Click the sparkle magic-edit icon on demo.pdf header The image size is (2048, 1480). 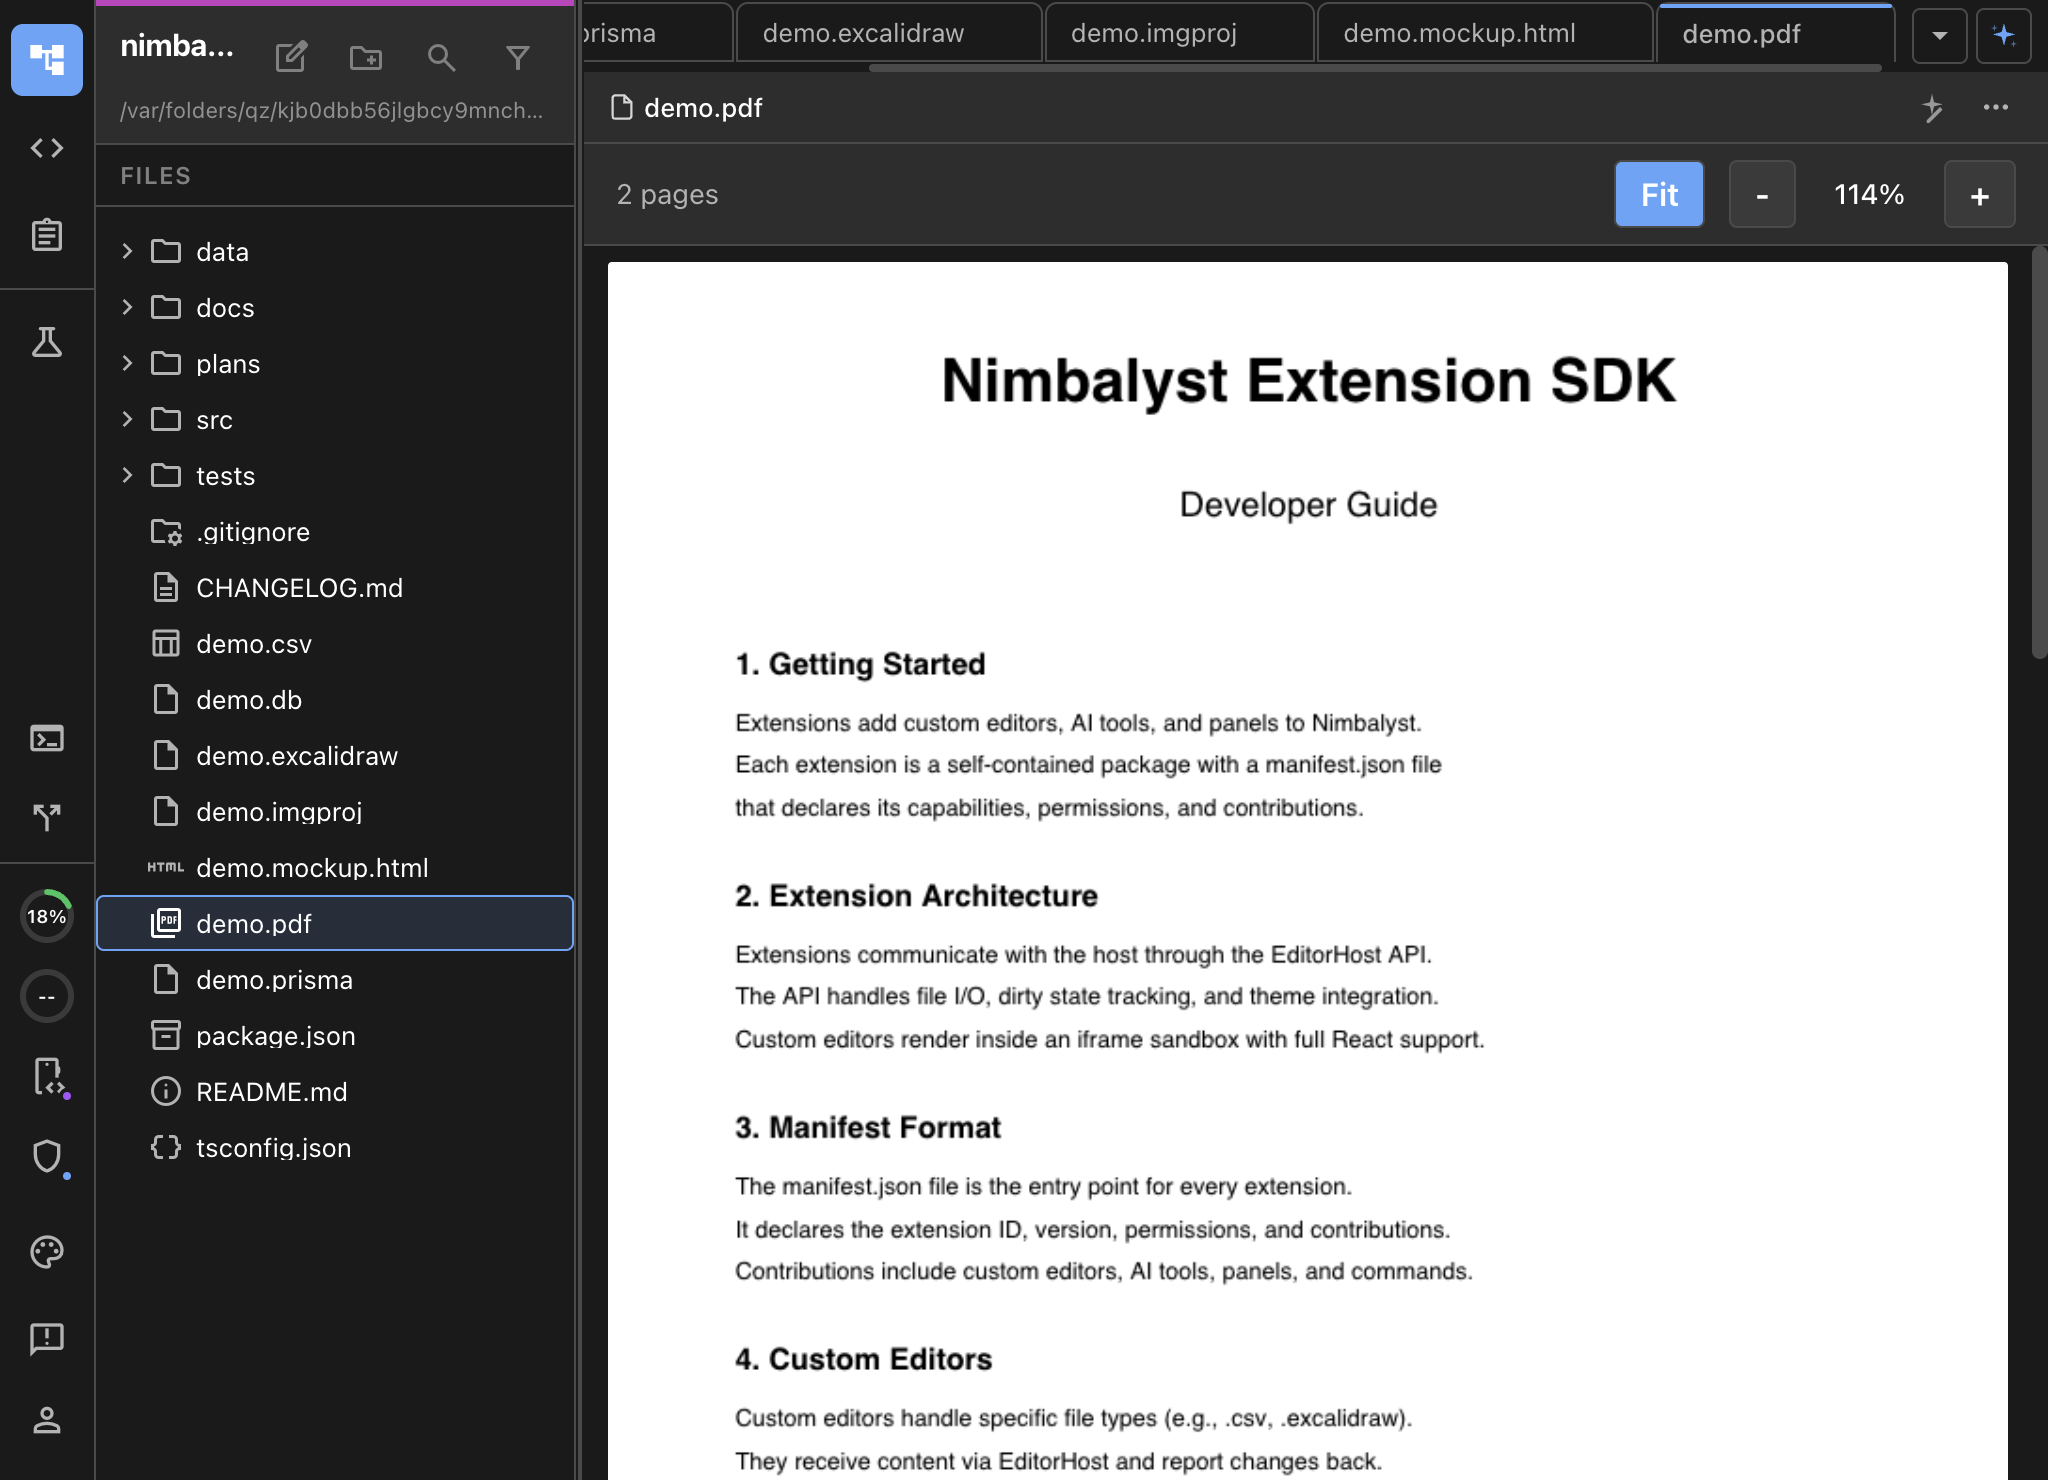[x=1934, y=108]
